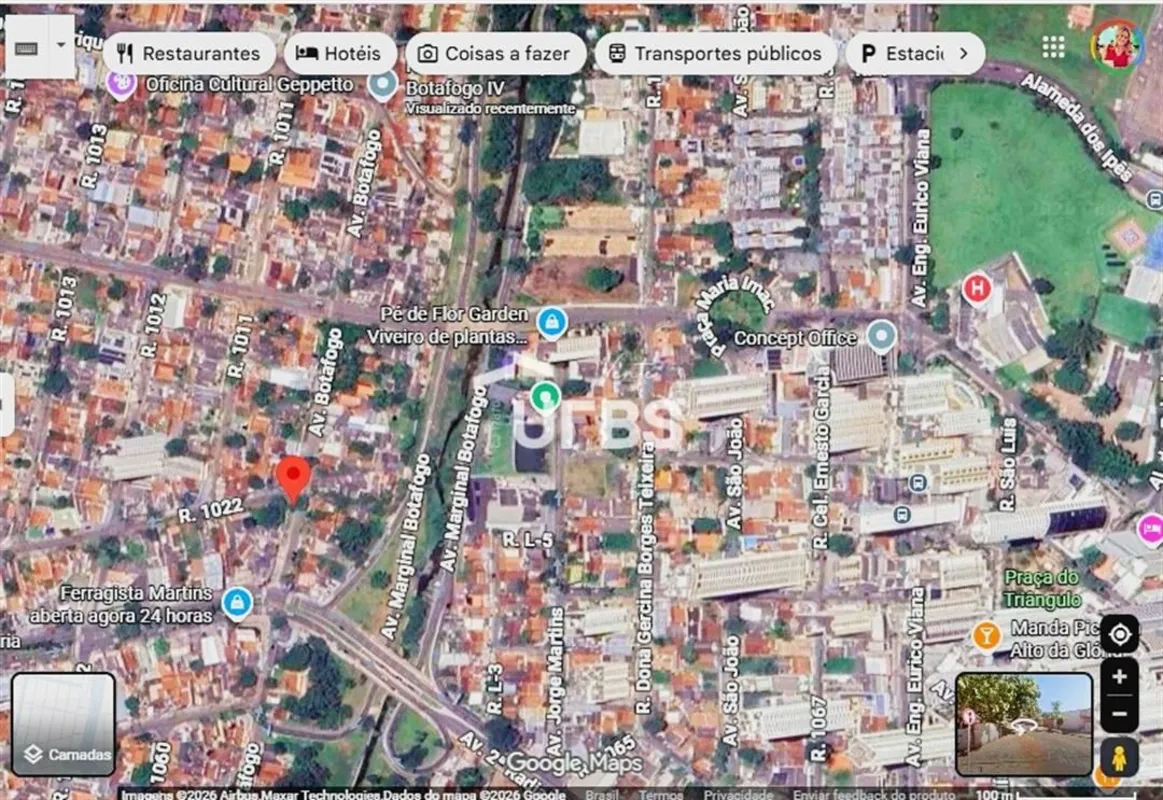Select the Praça do Triângulo label
This screenshot has width=1163, height=800.
click(1041, 587)
